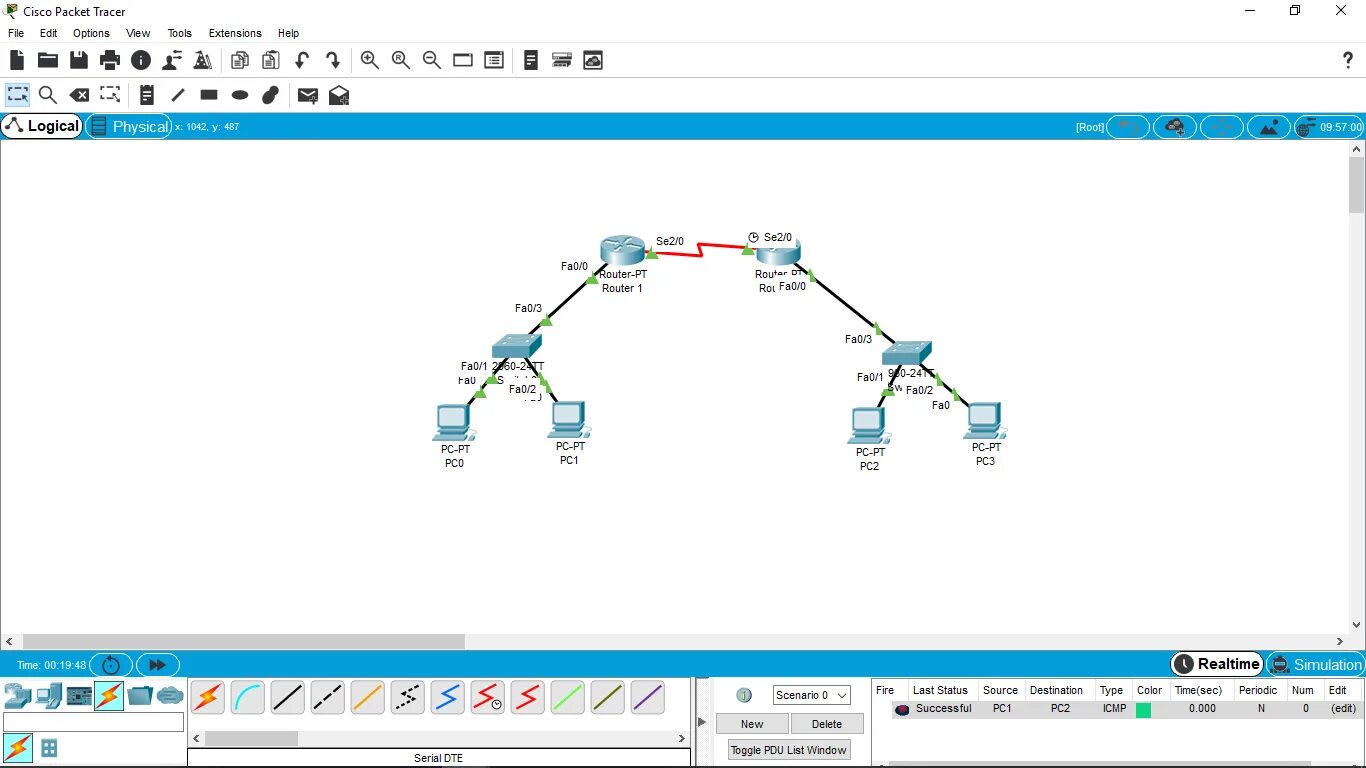Select the Draw Line tool
1366x768 pixels.
point(178,95)
